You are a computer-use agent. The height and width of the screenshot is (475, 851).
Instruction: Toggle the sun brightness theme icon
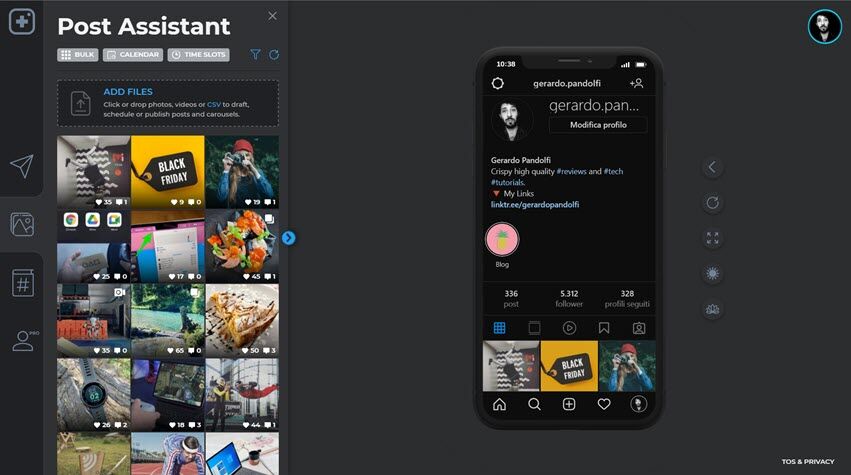712,274
